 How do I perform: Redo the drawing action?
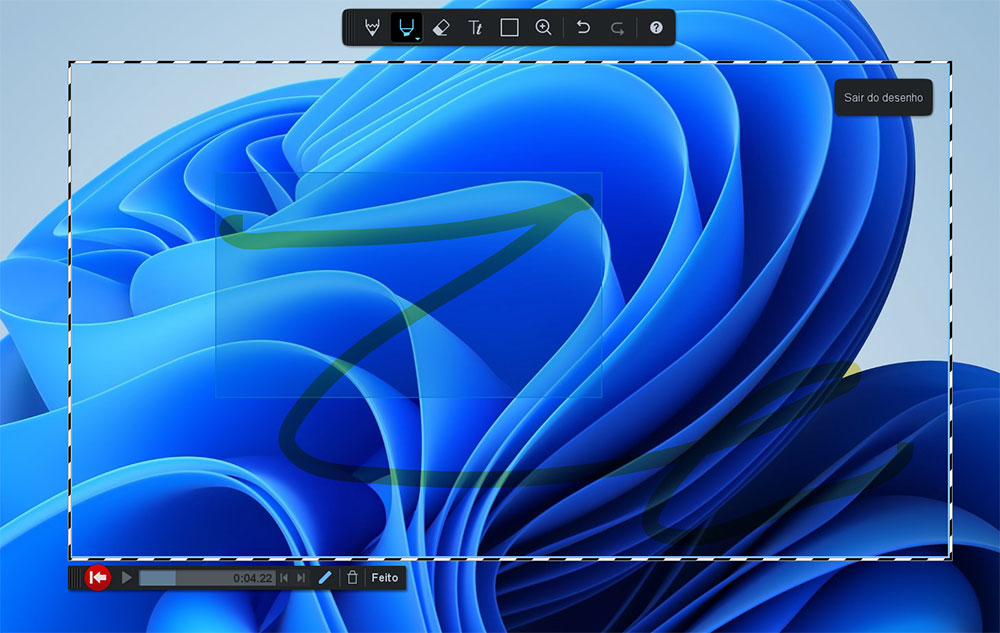(x=617, y=28)
